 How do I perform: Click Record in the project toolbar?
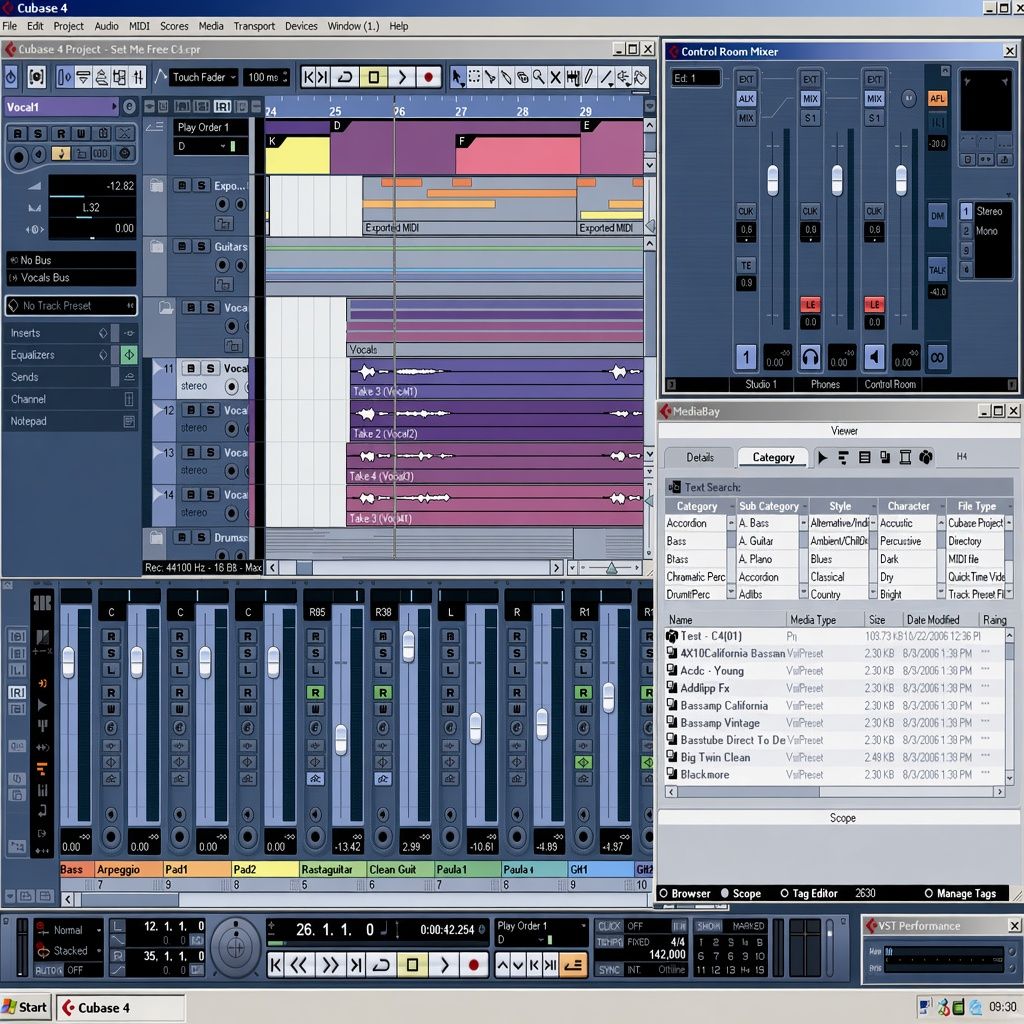click(428, 77)
